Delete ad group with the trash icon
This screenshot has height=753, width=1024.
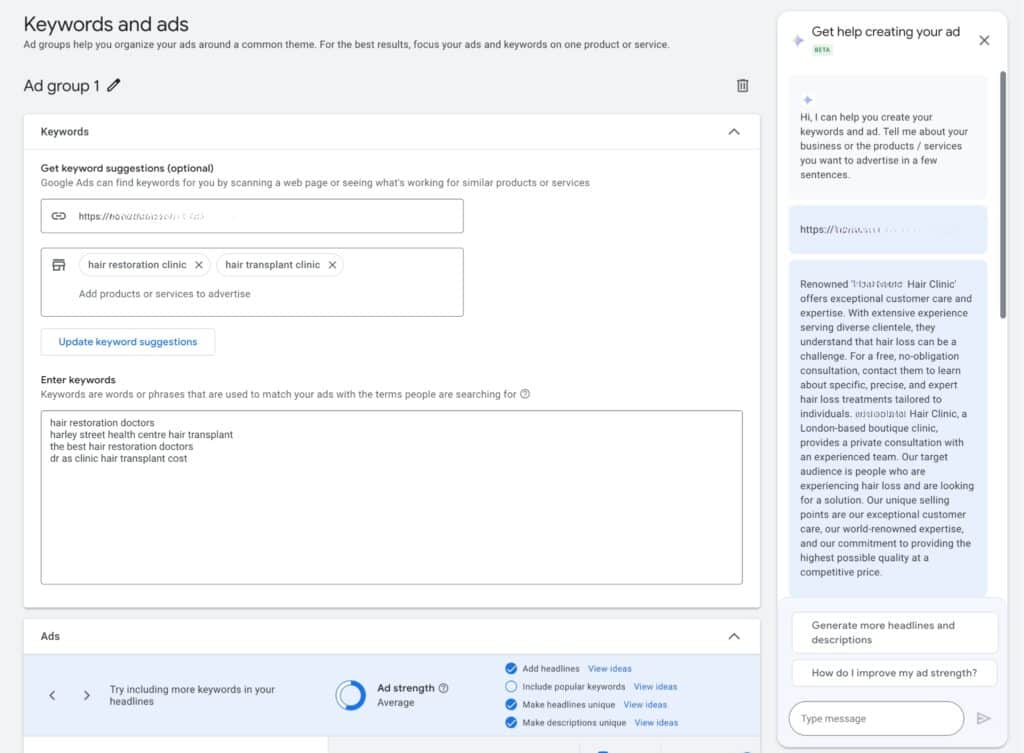pyautogui.click(x=742, y=86)
